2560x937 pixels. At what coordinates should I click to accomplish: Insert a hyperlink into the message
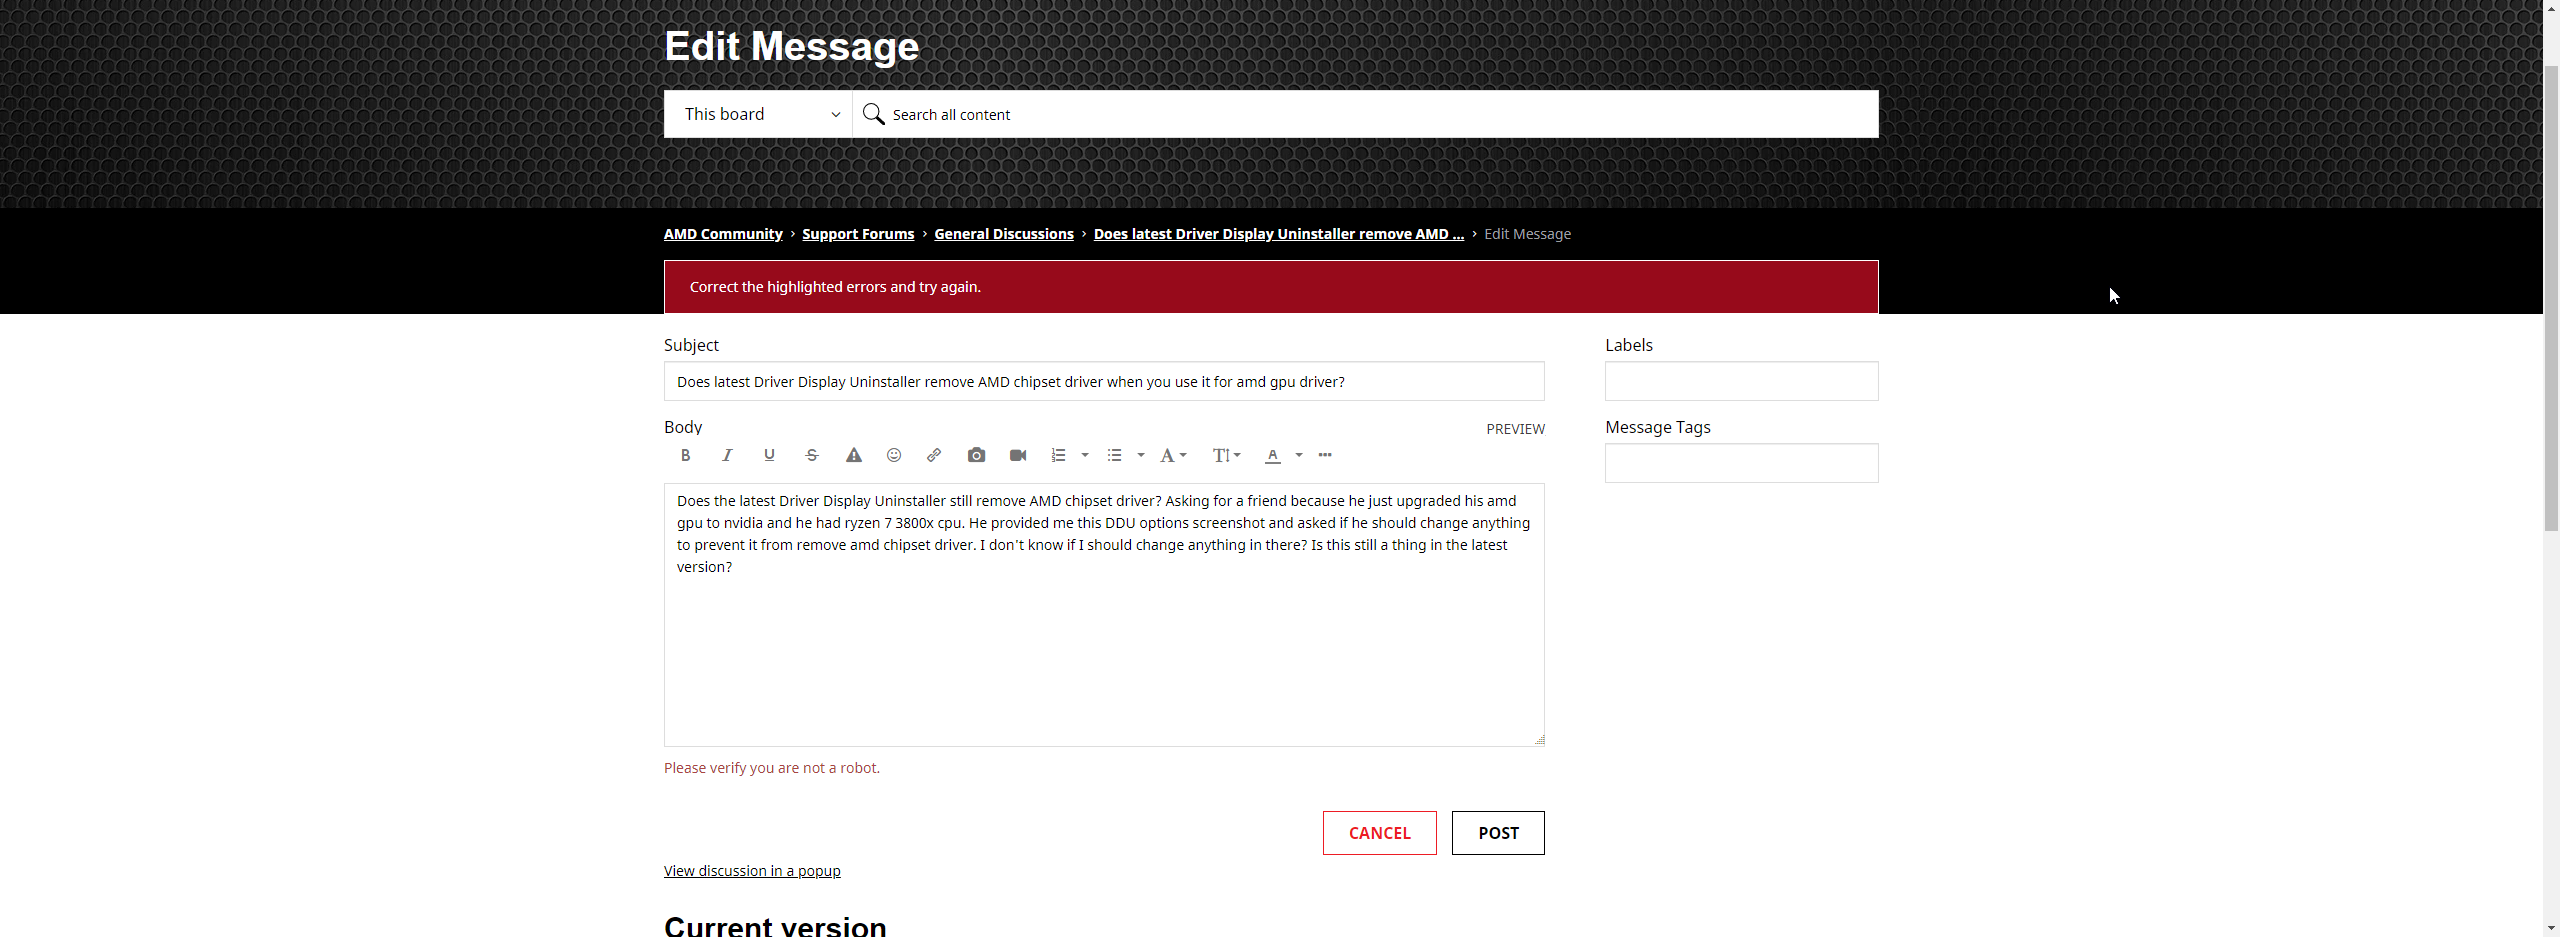coord(934,455)
